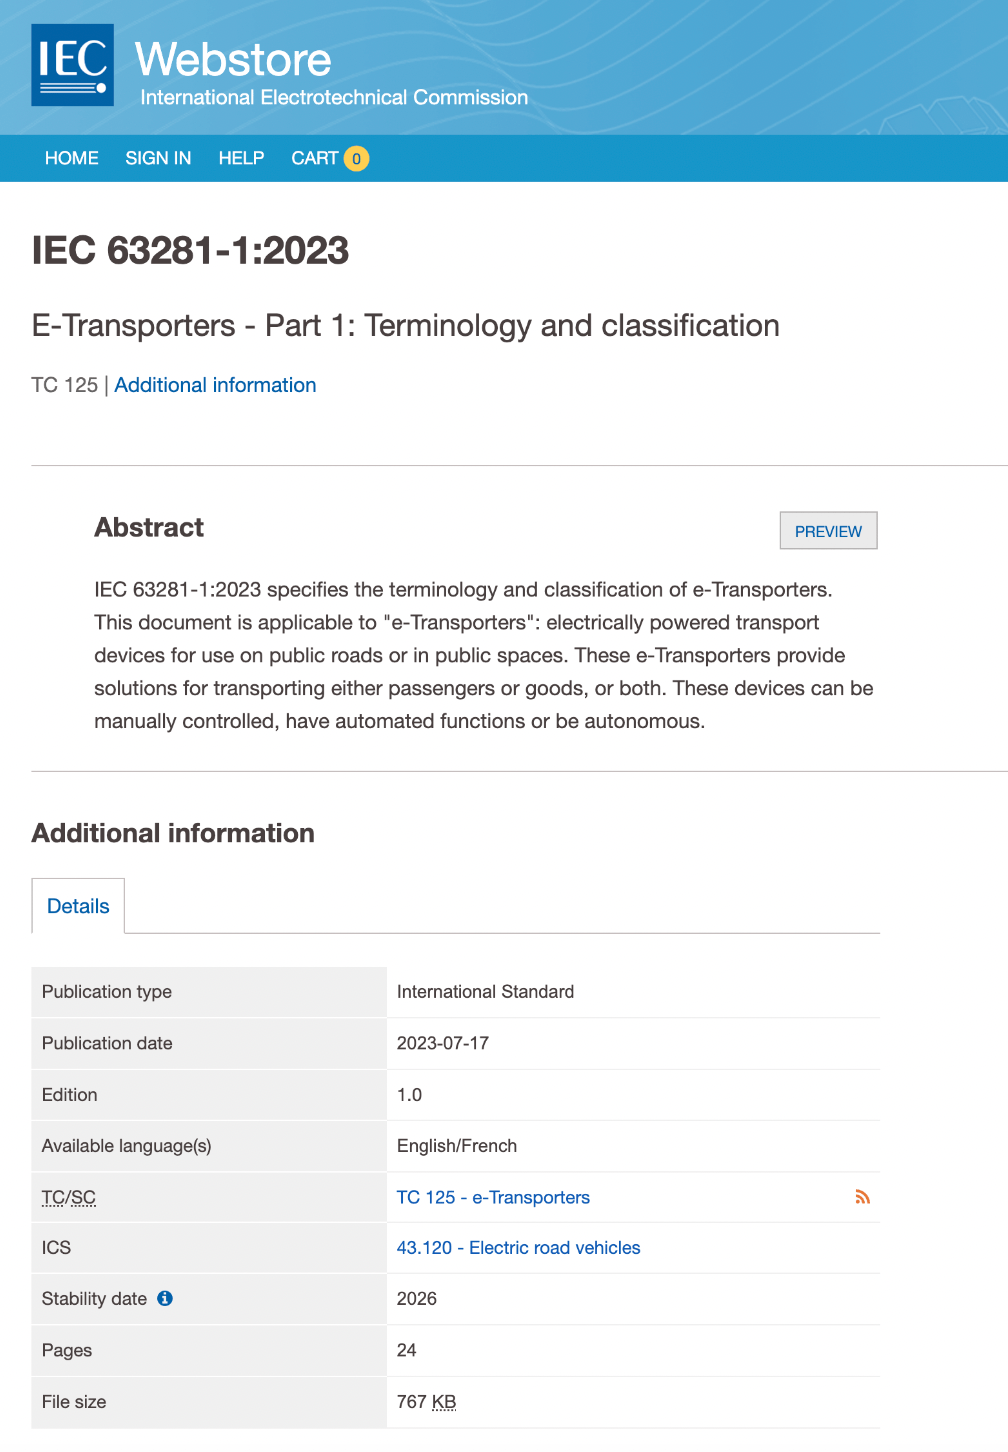The width and height of the screenshot is (1008, 1452).
Task: Click the KB abbreviation in File size
Action: point(444,1402)
